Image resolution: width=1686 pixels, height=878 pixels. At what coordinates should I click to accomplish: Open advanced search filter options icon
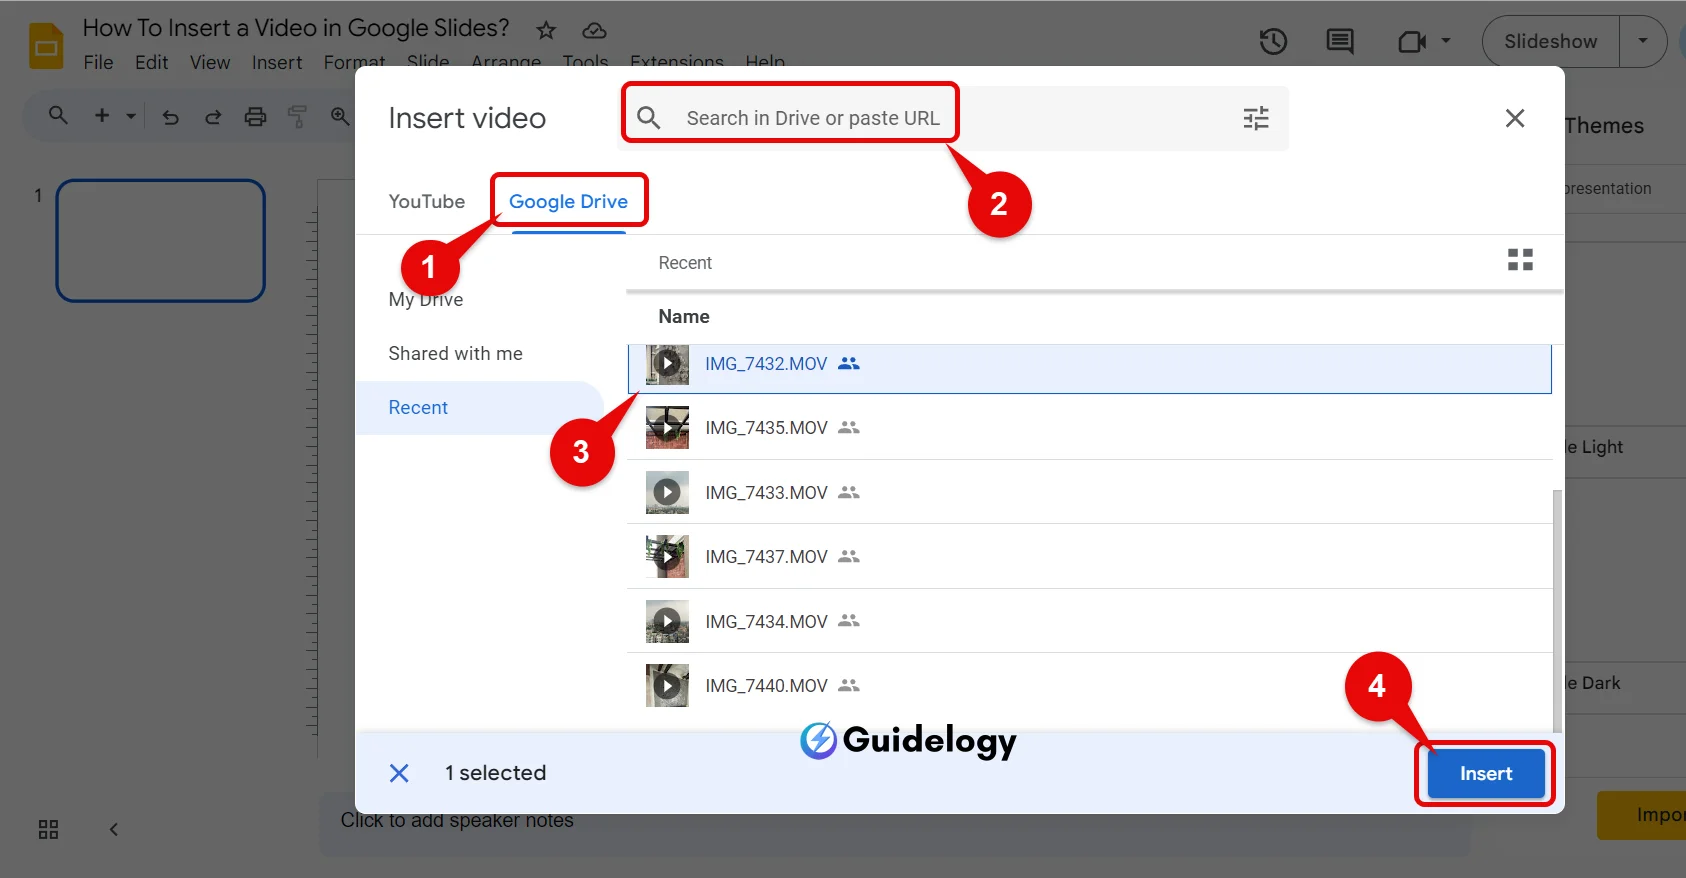pos(1256,118)
